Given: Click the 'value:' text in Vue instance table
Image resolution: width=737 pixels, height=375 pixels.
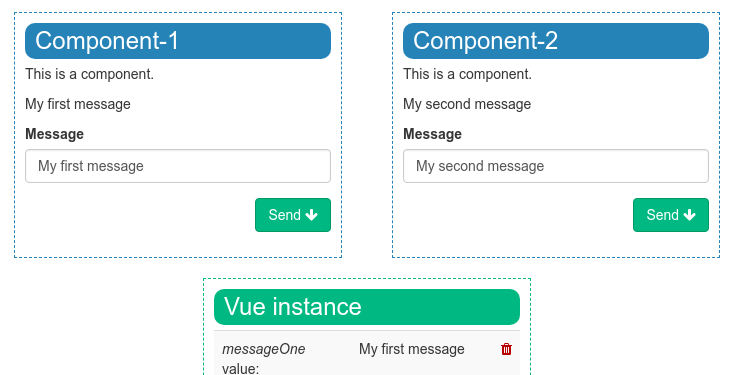Looking at the screenshot, I should tap(241, 368).
